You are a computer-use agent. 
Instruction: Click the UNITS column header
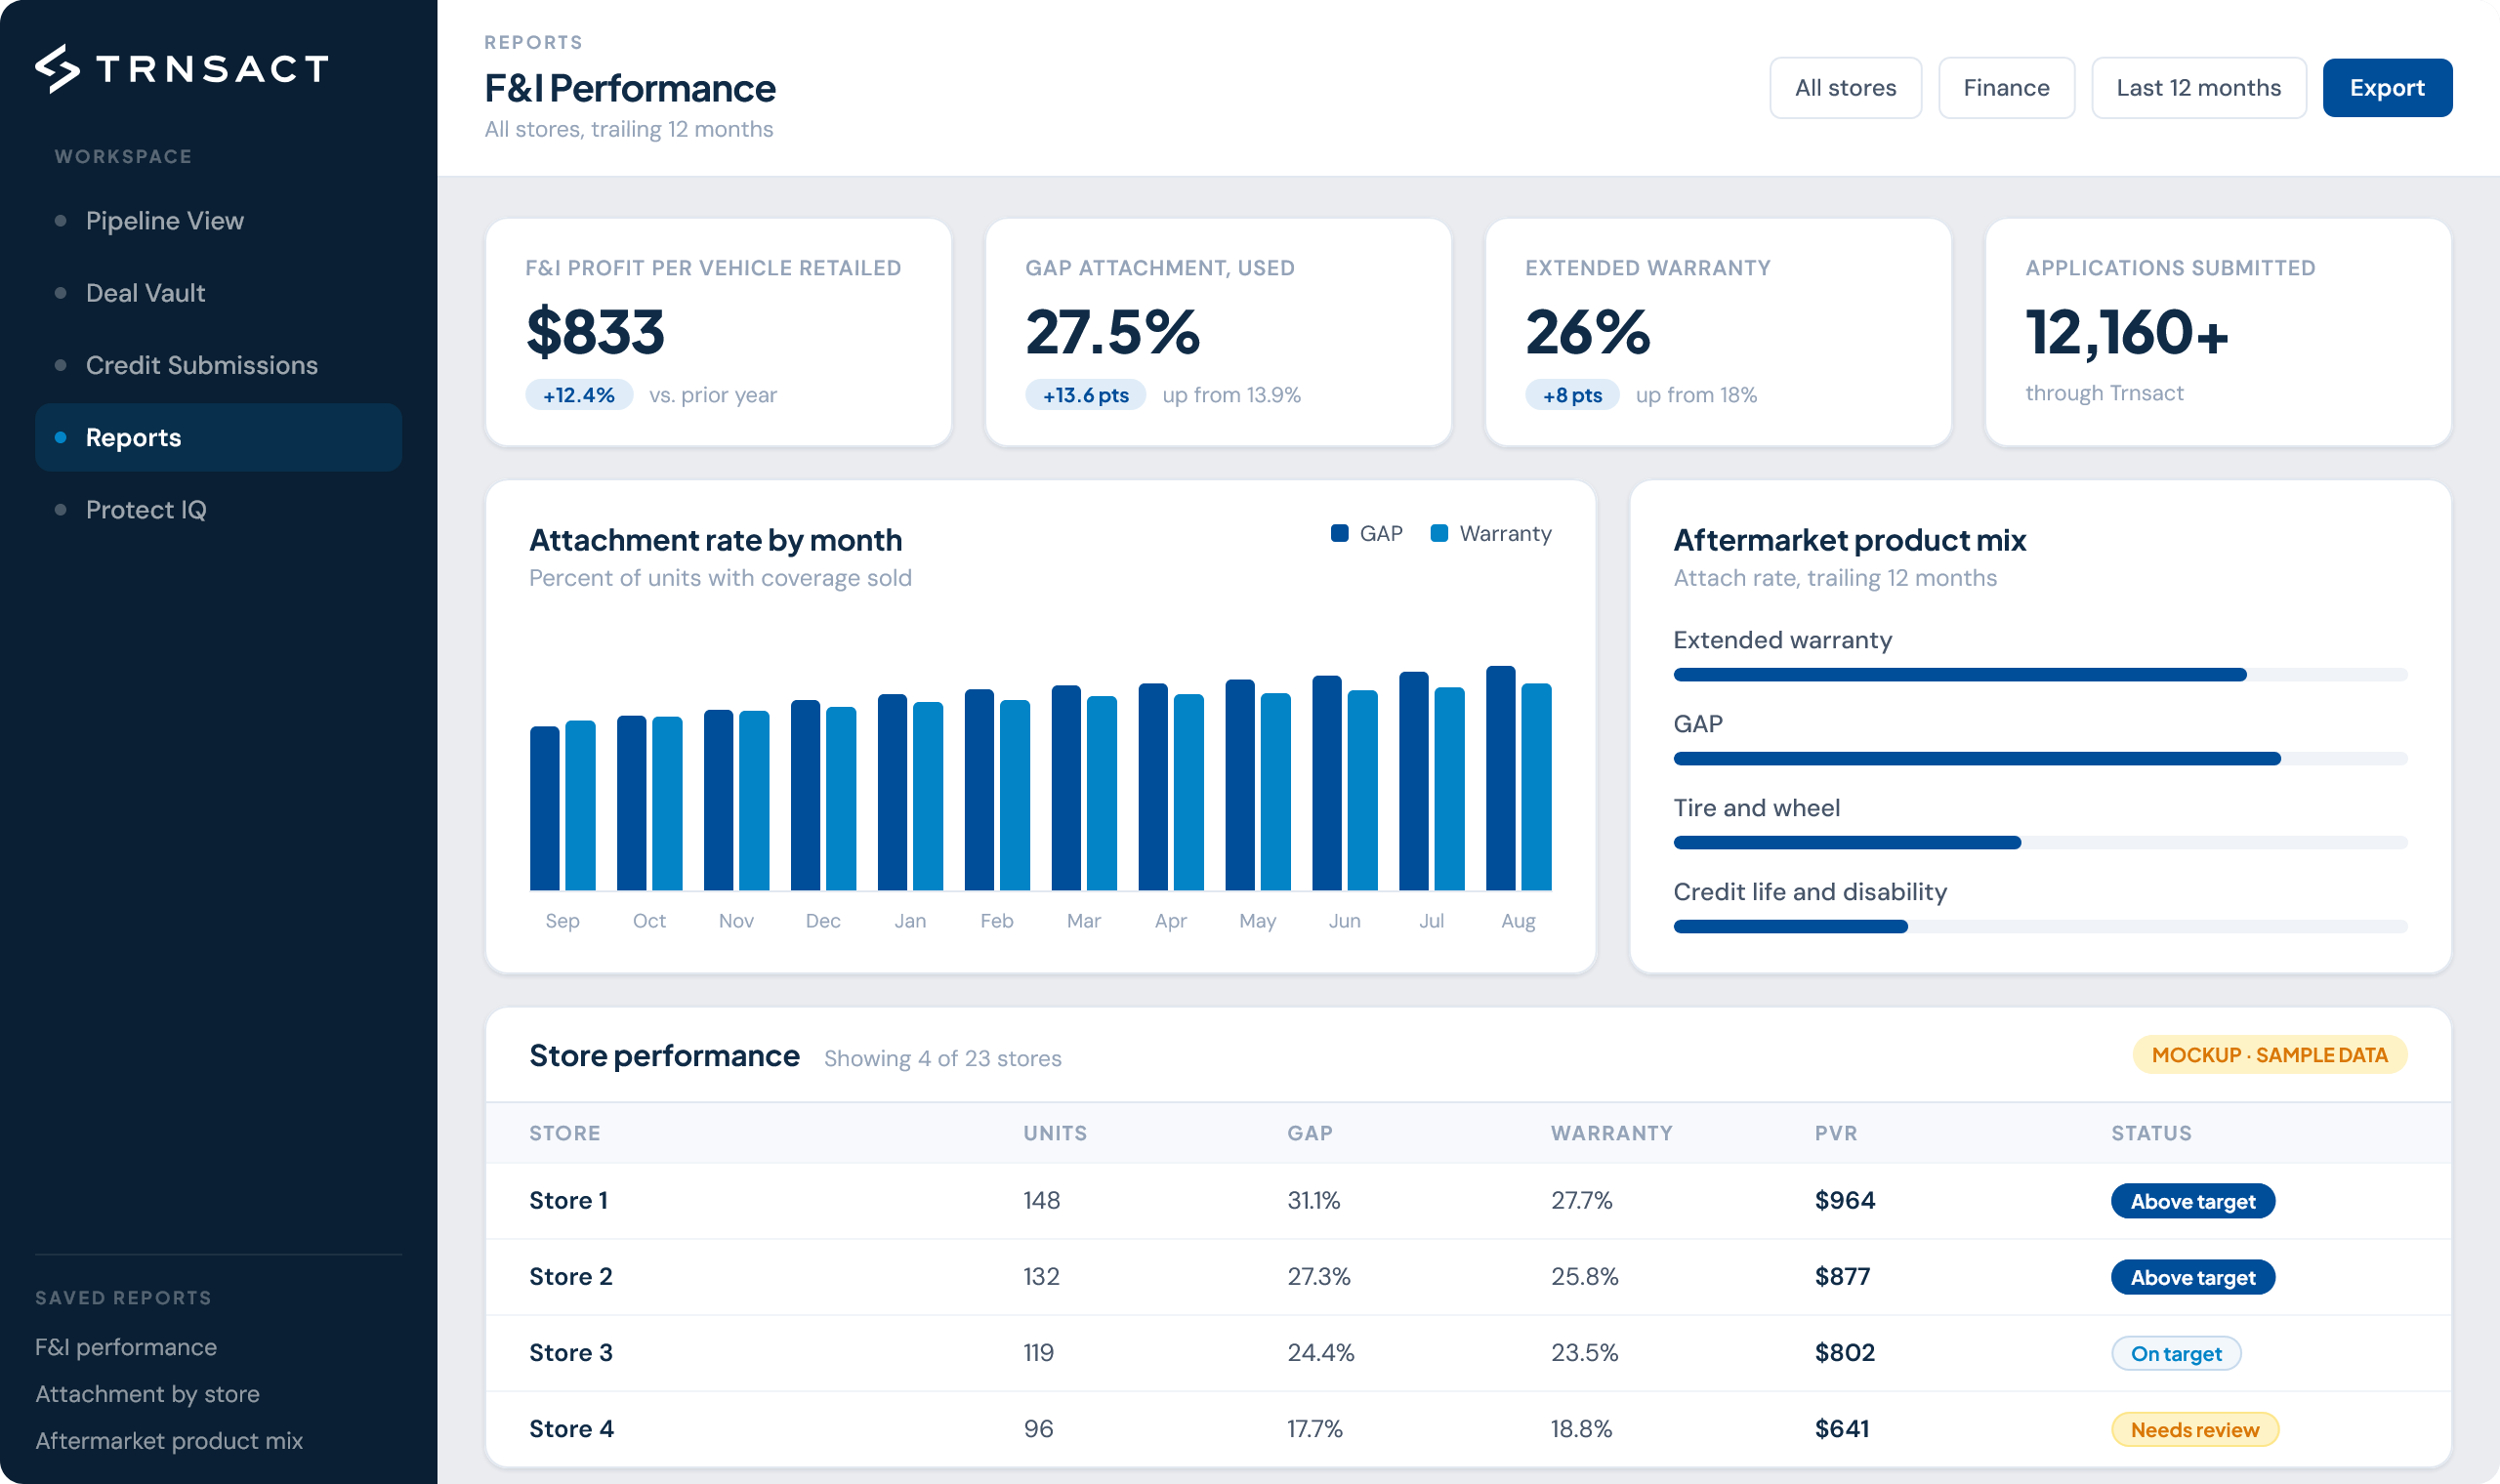pyautogui.click(x=1055, y=1133)
